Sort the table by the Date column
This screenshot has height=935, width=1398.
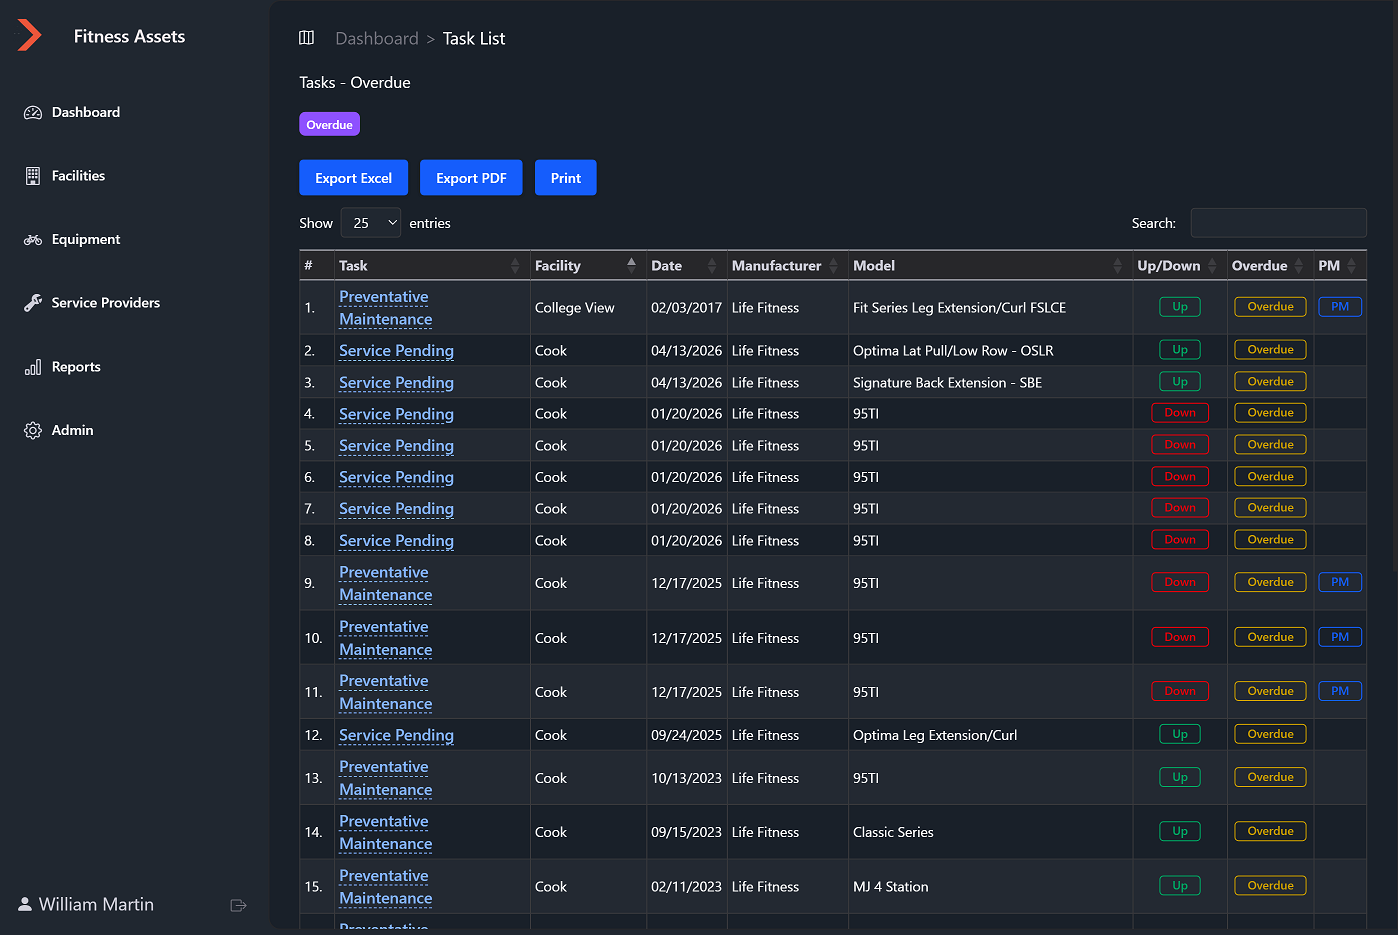pyautogui.click(x=666, y=265)
